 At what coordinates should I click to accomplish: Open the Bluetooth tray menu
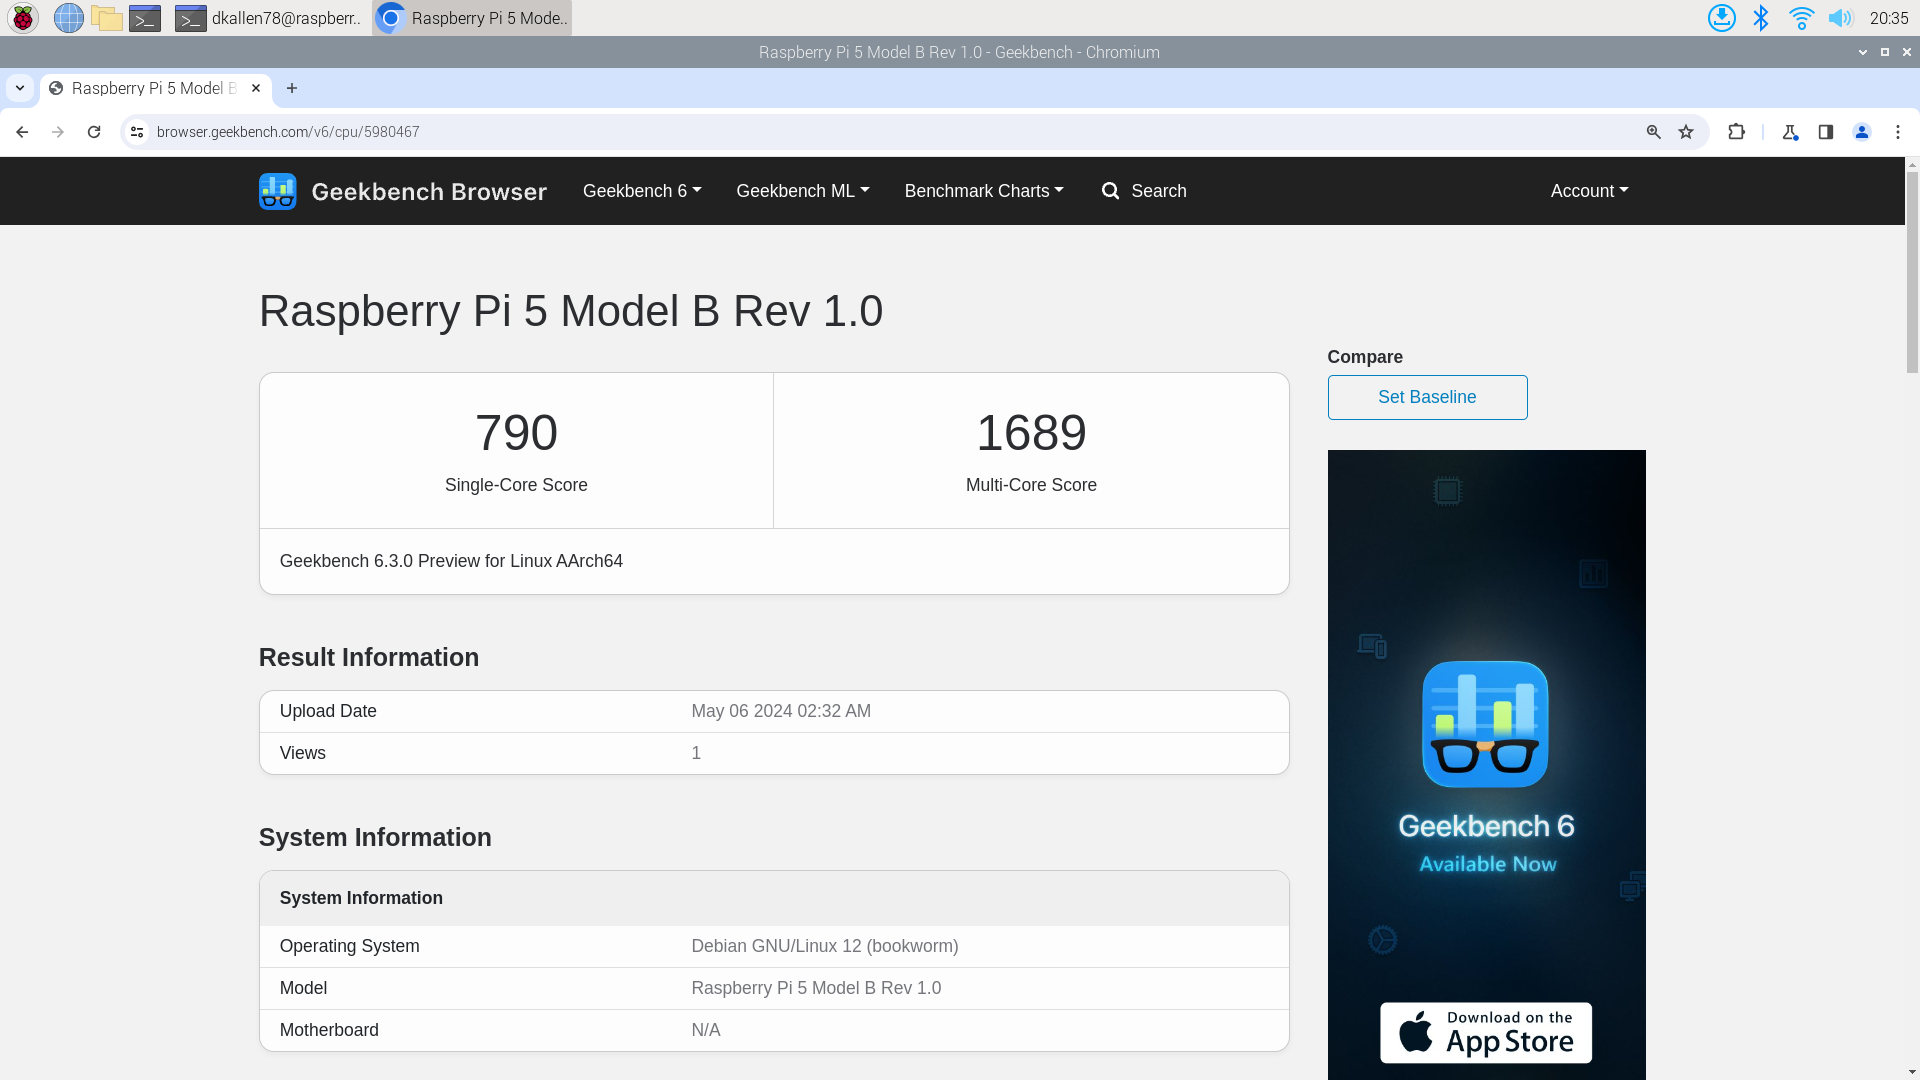pyautogui.click(x=1761, y=18)
